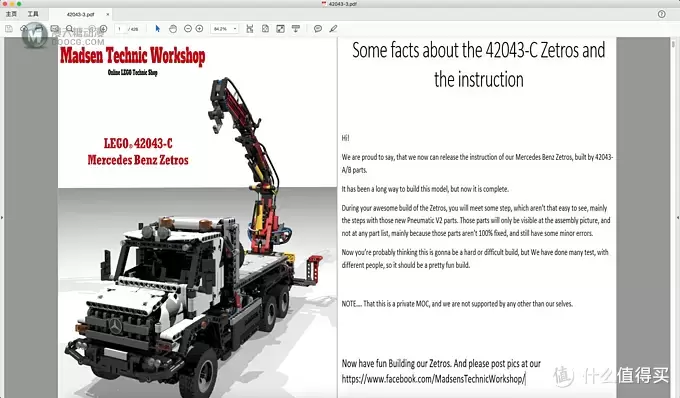Click the 'LEGO 42043-C' red text
Viewport: 680px width, 398px height.
pos(138,144)
